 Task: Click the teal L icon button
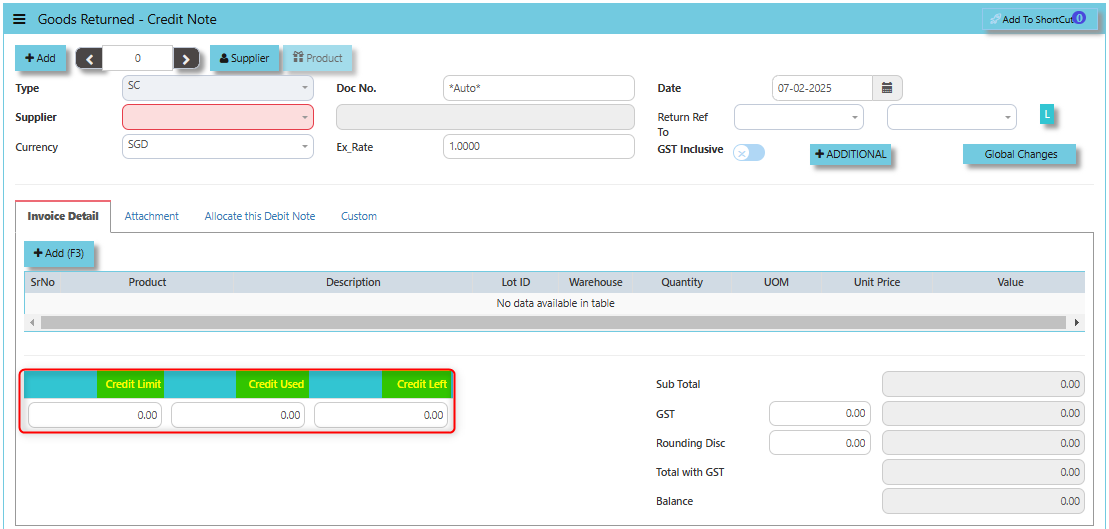coord(1047,115)
